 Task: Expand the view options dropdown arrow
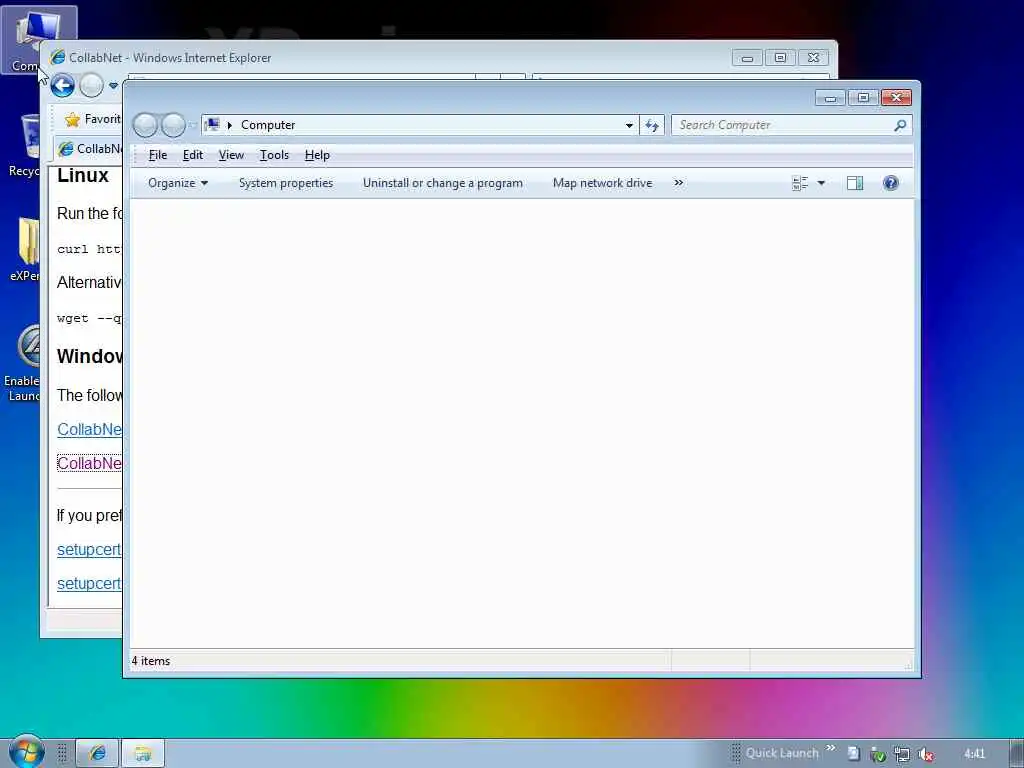821,183
